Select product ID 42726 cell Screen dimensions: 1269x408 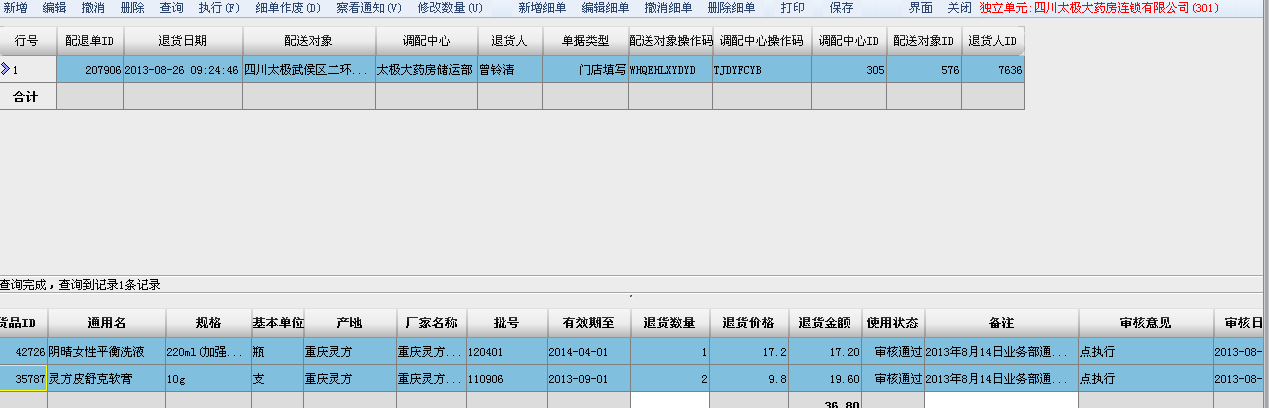click(24, 352)
